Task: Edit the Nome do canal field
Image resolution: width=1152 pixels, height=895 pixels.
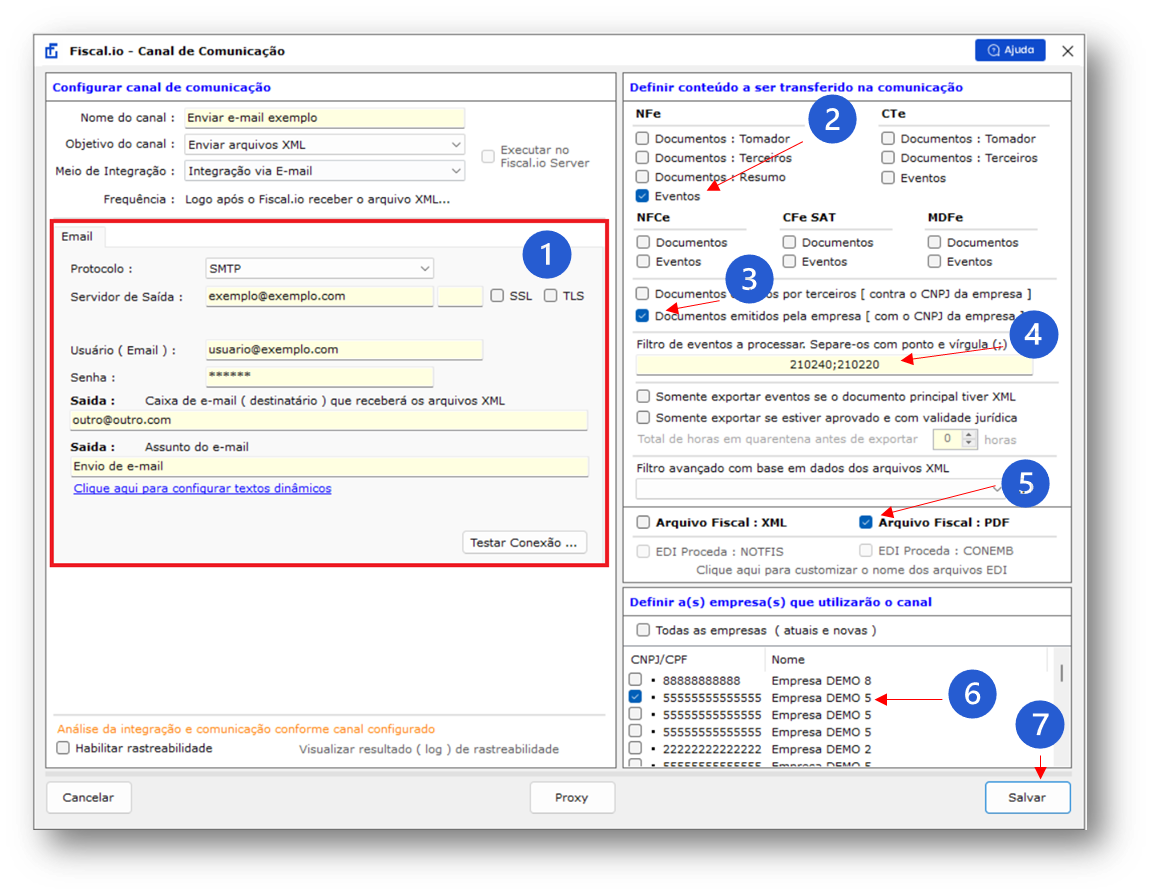Action: [324, 118]
